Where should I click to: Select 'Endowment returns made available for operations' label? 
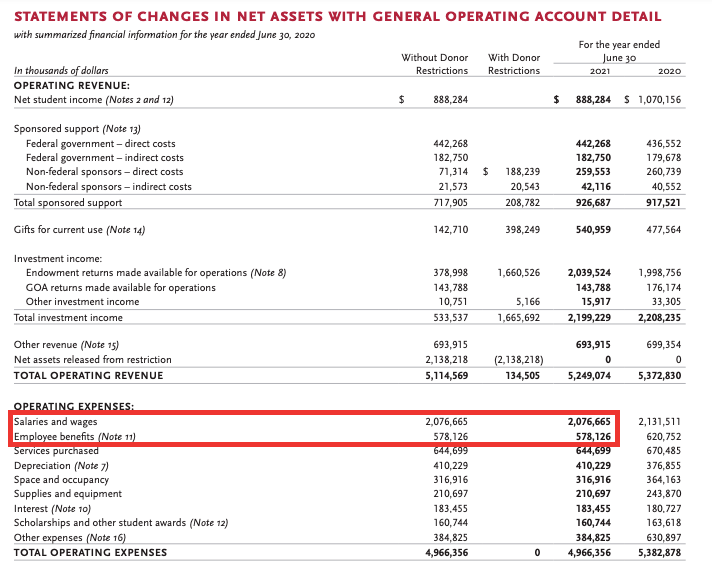136,273
